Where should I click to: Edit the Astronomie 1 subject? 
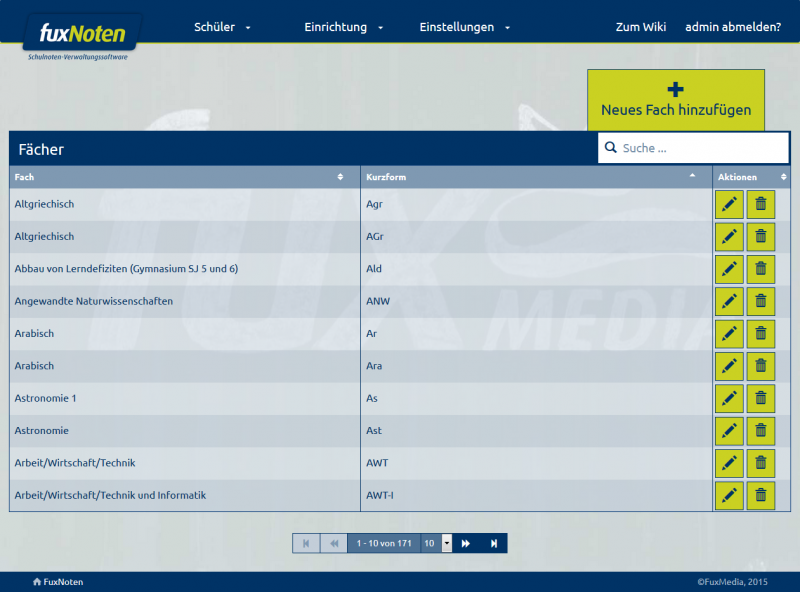pos(729,399)
